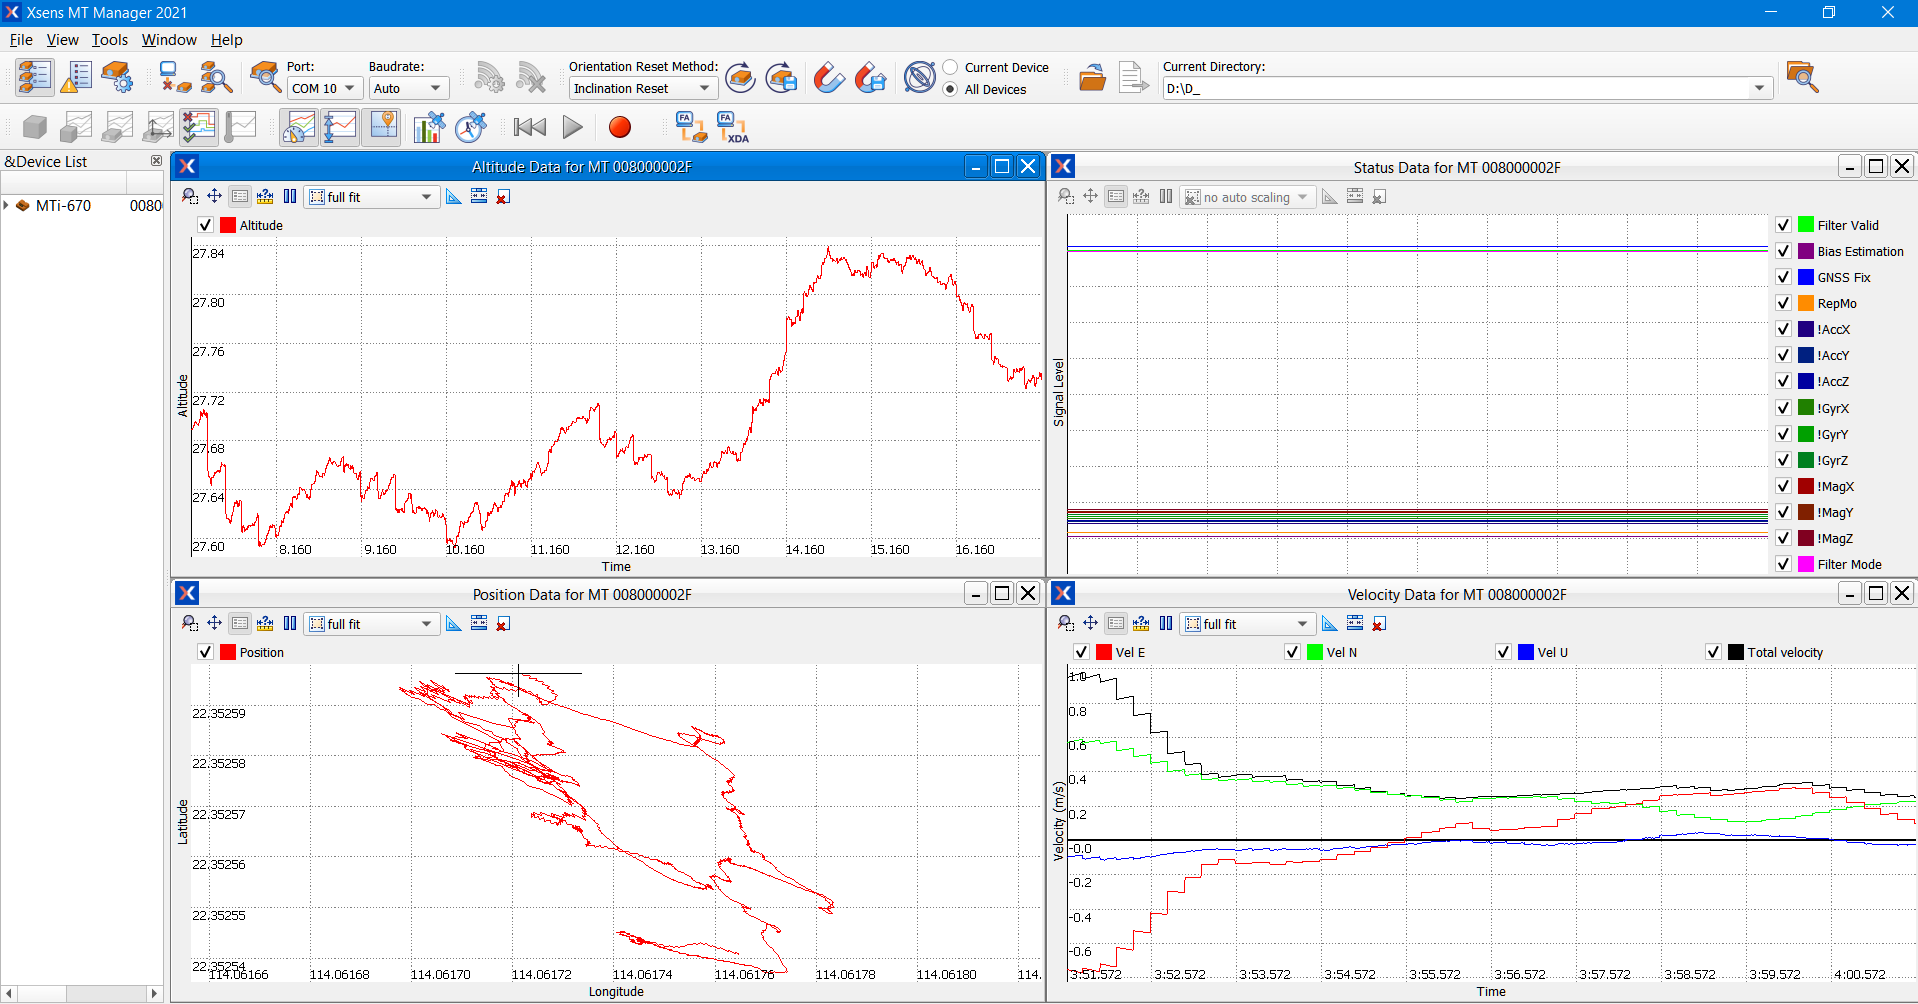Select the Current Device radio button
The height and width of the screenshot is (1004, 1918).
[948, 67]
